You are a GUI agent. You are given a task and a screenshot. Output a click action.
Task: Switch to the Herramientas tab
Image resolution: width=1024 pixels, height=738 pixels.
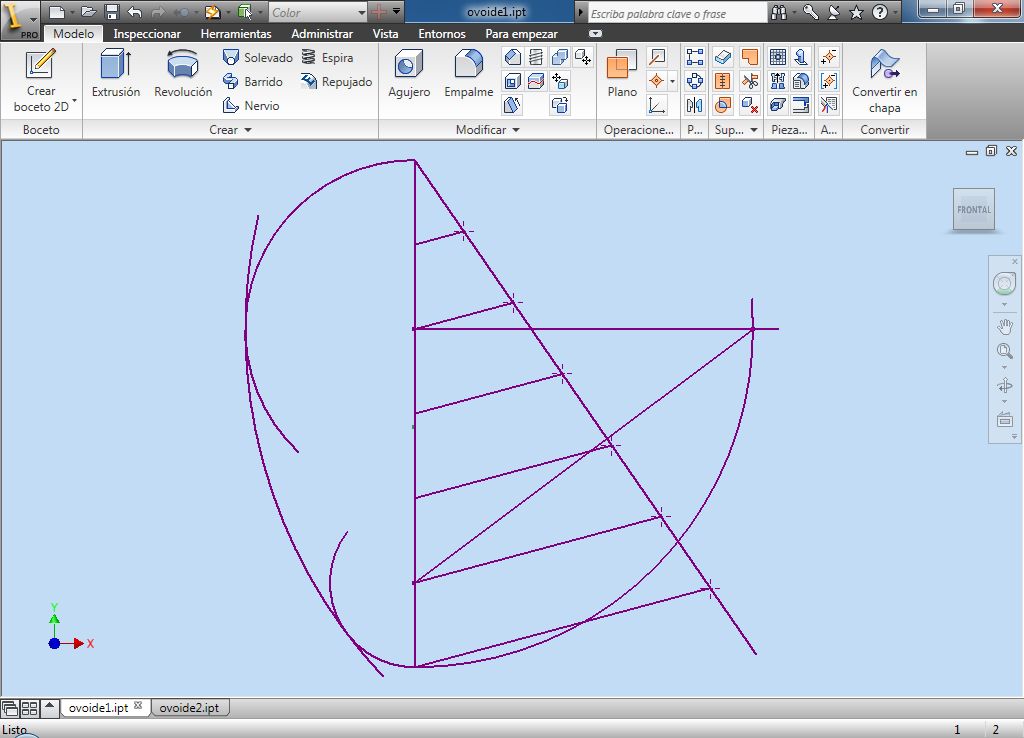point(236,33)
